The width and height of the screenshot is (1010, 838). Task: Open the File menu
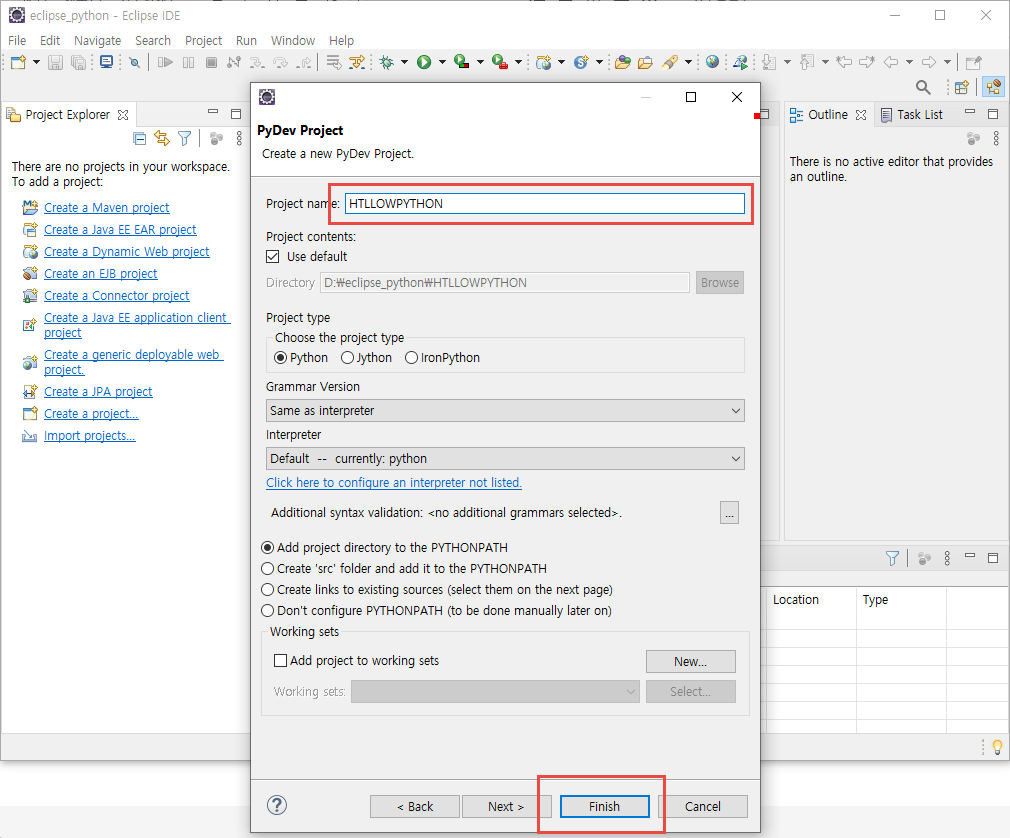17,41
